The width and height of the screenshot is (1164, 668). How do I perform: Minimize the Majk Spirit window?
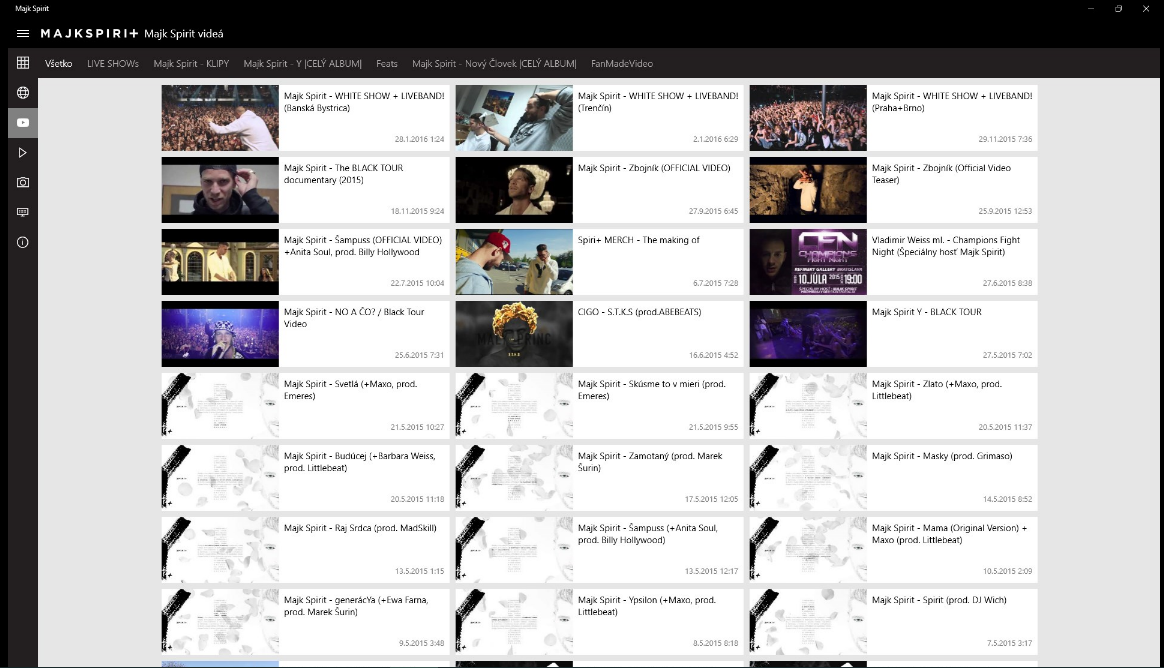coord(1091,8)
